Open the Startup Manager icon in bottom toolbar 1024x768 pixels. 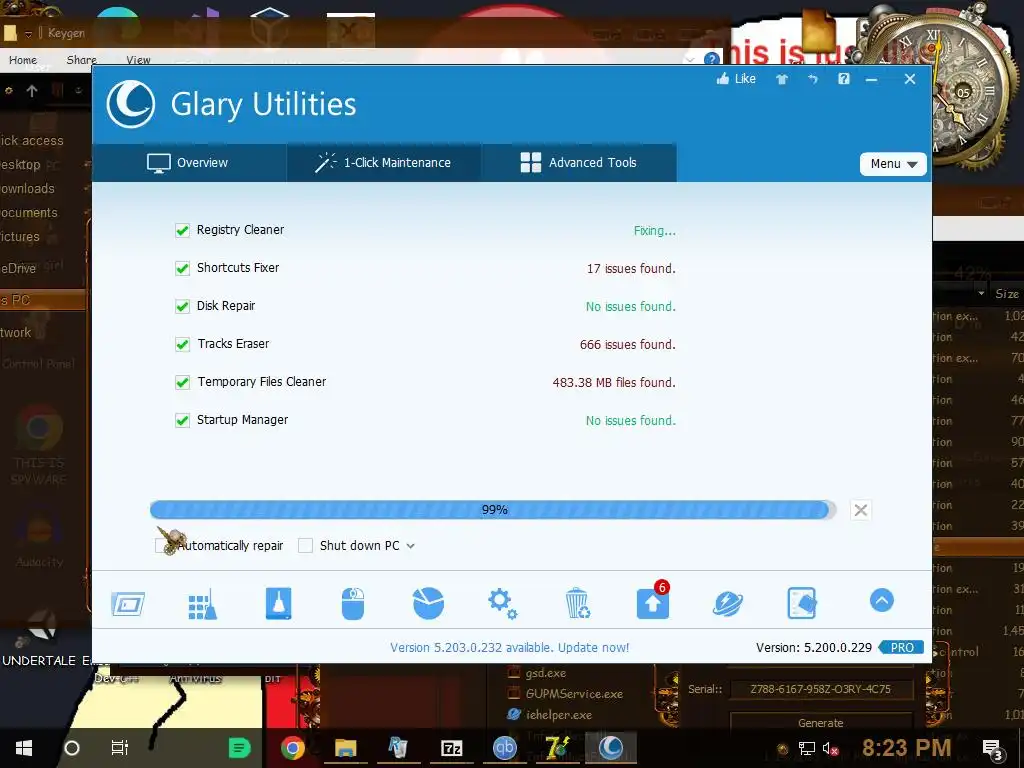[x=128, y=603]
